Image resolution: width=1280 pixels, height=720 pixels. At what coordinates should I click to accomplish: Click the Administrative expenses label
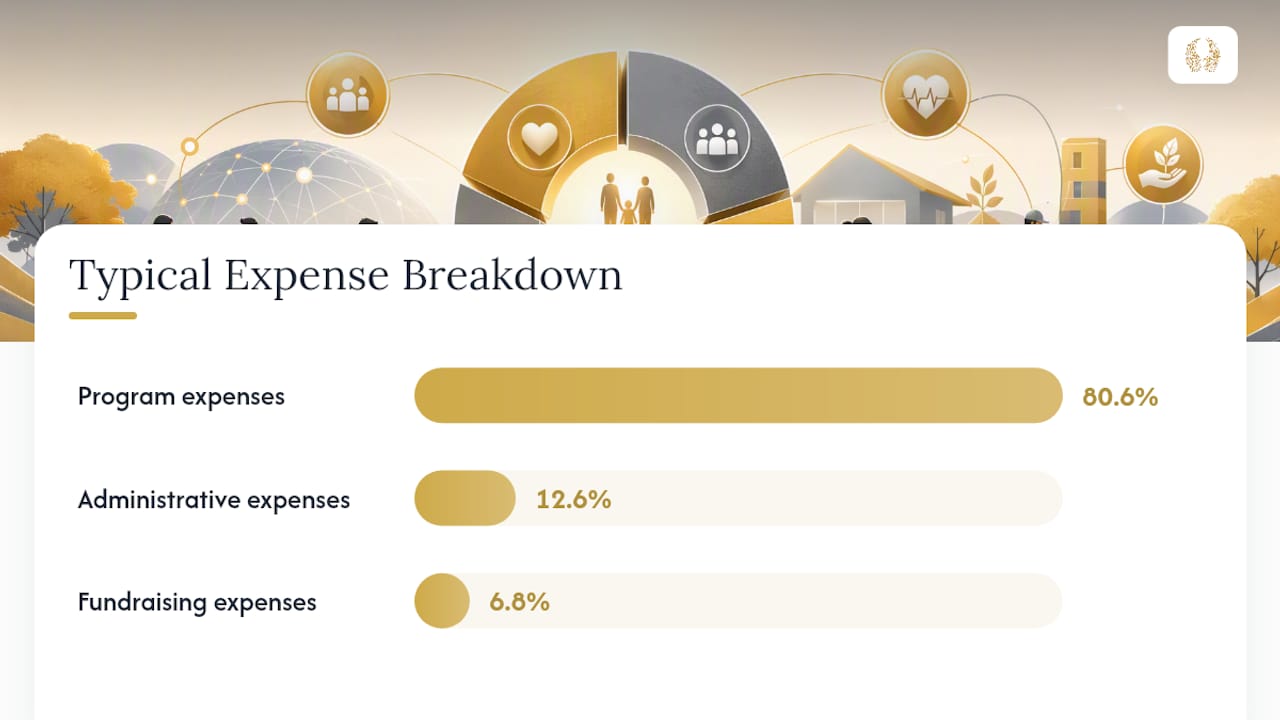(x=214, y=499)
